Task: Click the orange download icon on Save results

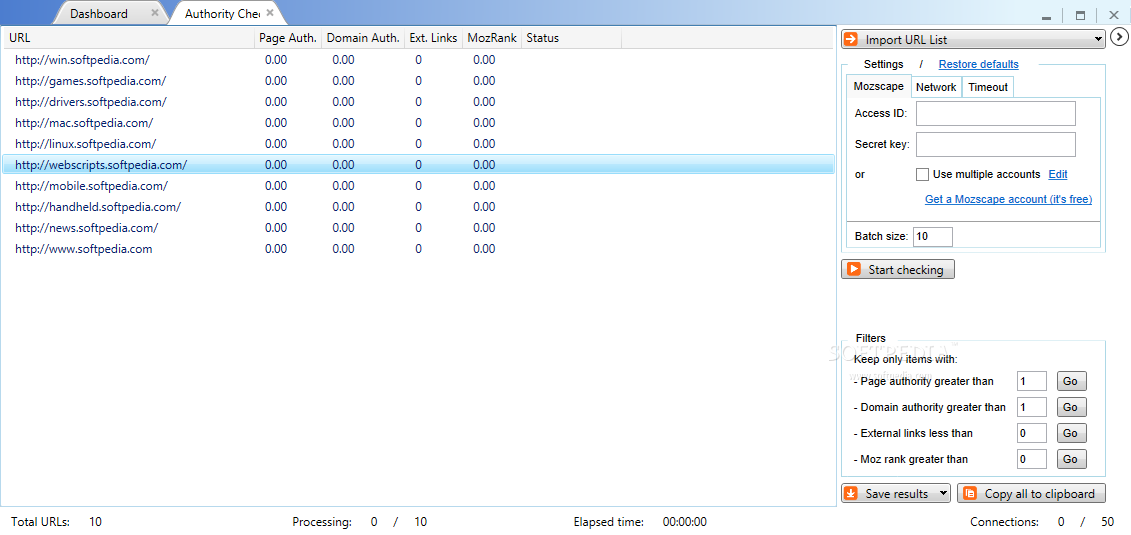Action: pyautogui.click(x=851, y=493)
